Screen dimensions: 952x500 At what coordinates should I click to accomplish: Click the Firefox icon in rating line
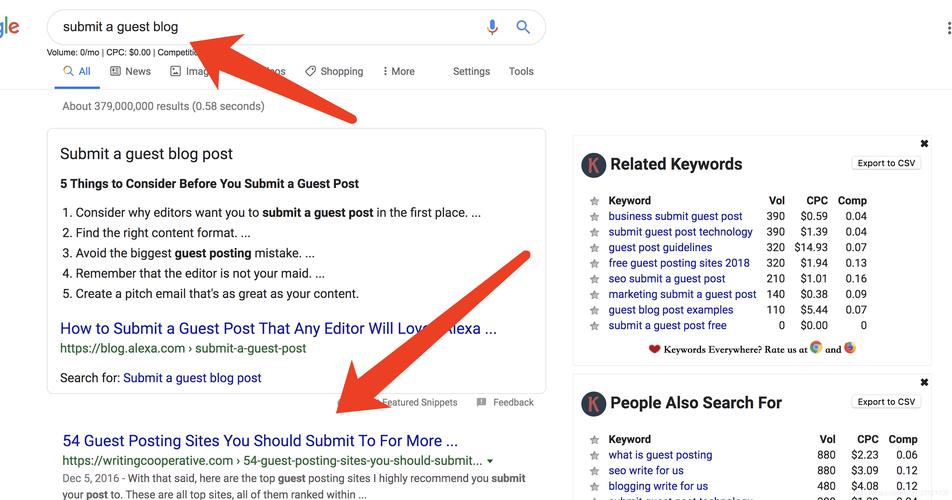coord(850,348)
